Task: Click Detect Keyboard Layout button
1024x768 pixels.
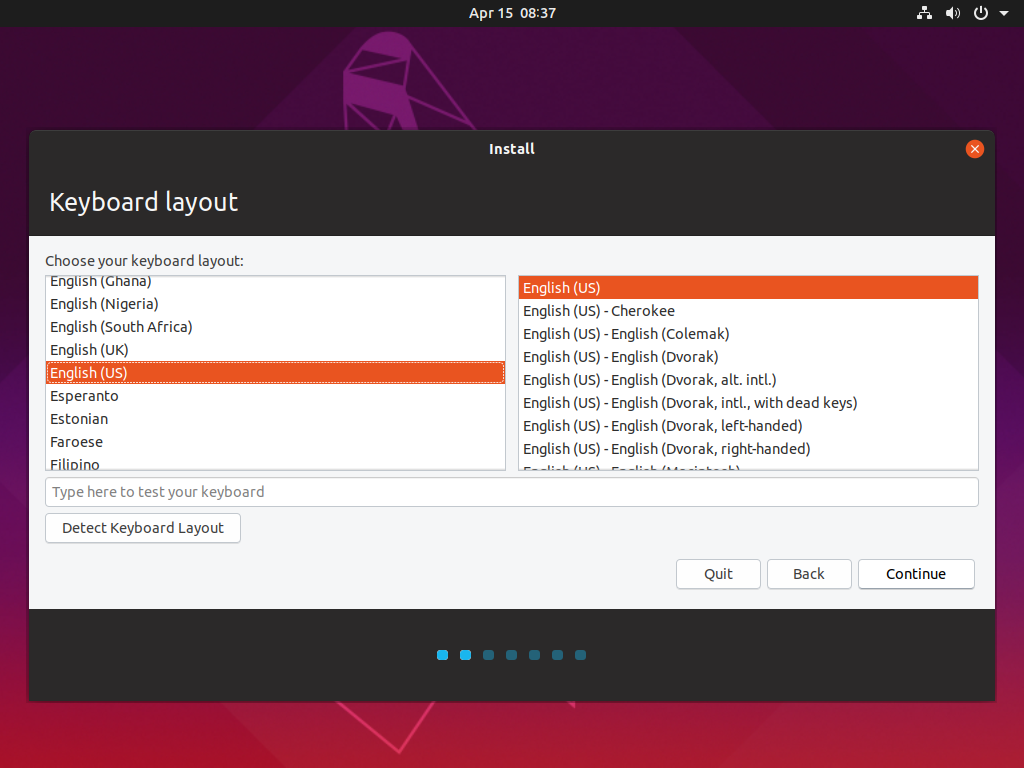Action: pyautogui.click(x=143, y=528)
